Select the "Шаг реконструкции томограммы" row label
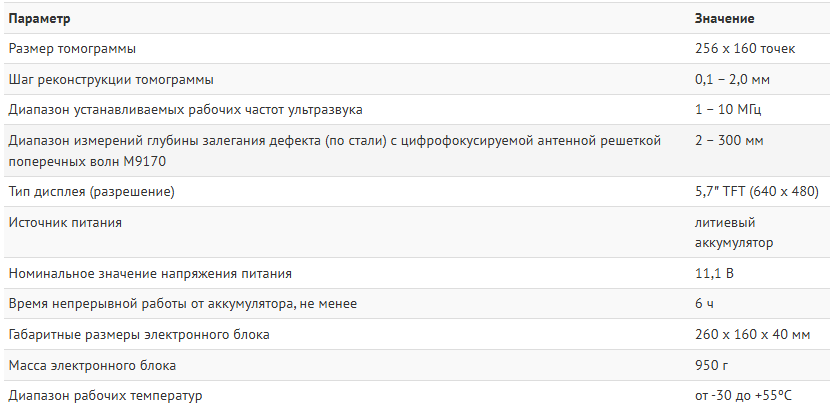Image resolution: width=834 pixels, height=410 pixels. [x=110, y=79]
